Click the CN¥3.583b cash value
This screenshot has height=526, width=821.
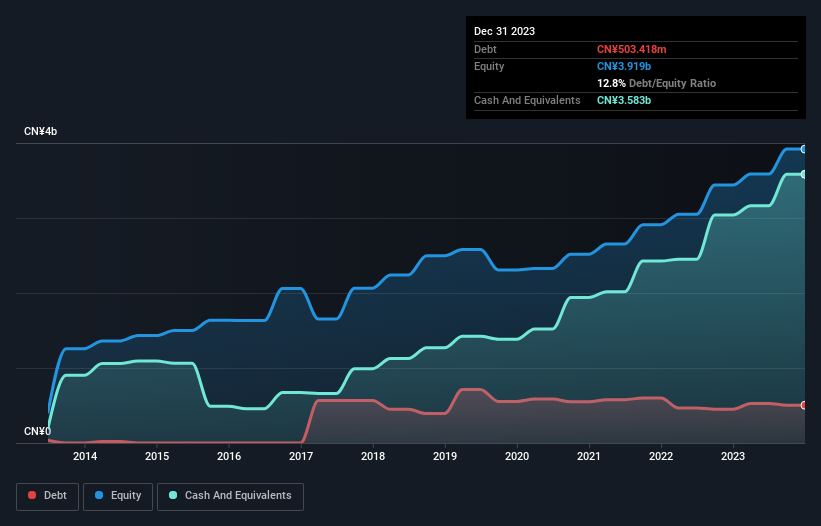[624, 100]
